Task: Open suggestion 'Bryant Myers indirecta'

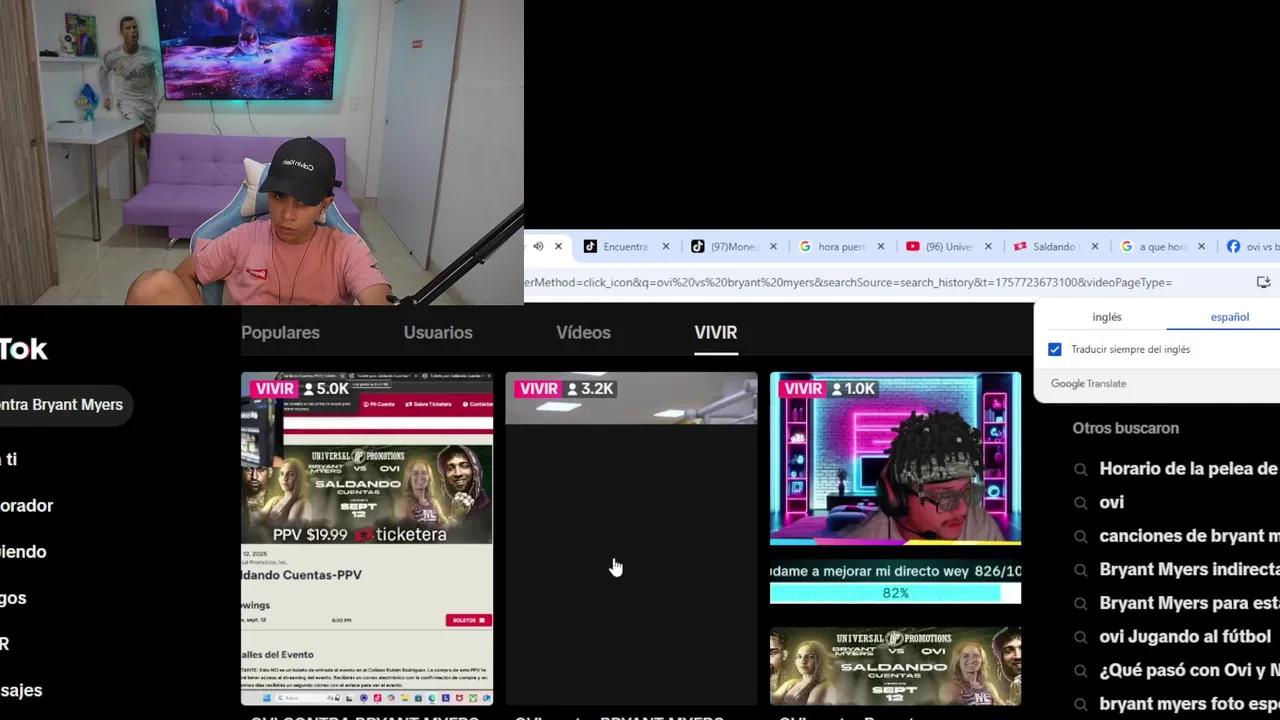Action: click(1189, 569)
